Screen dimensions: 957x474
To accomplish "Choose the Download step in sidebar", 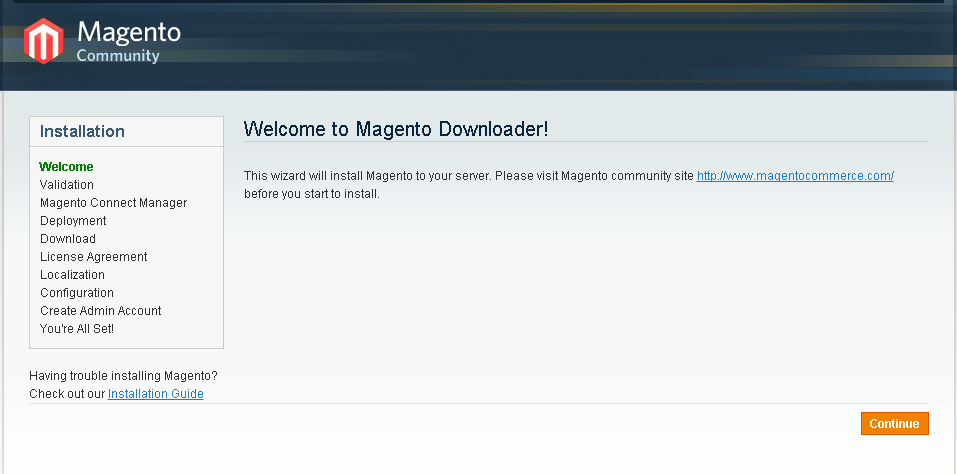I will pos(68,239).
